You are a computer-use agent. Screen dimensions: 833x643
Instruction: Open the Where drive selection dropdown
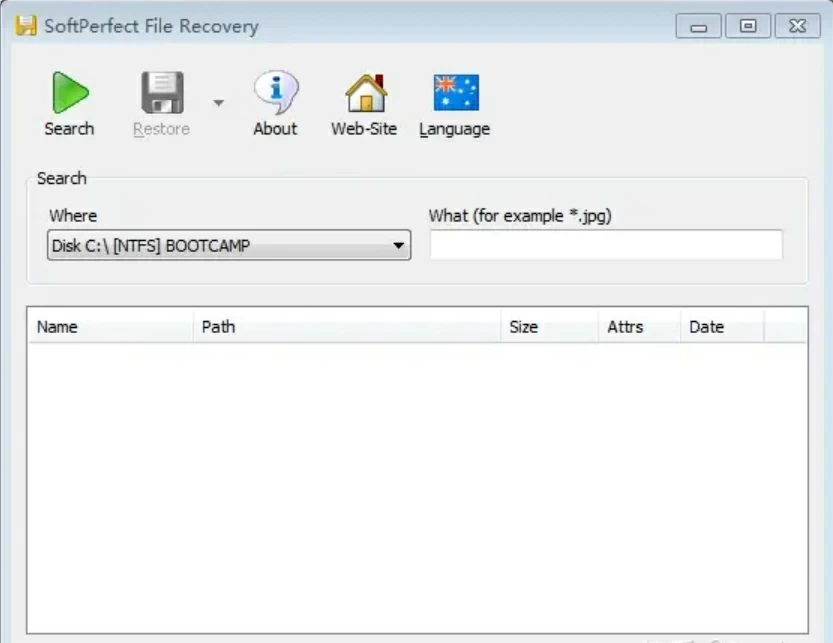399,245
